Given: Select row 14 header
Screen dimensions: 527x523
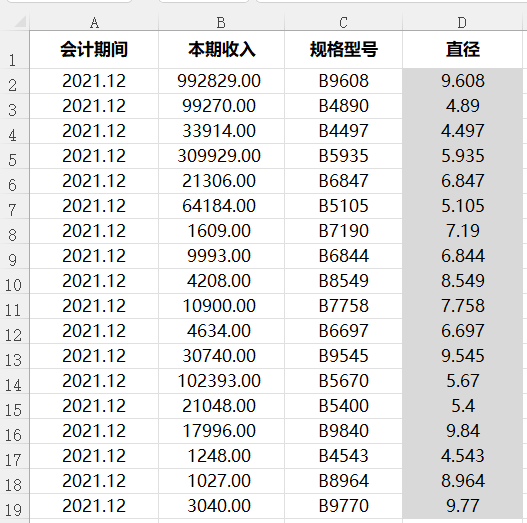Looking at the screenshot, I should click(13, 381).
